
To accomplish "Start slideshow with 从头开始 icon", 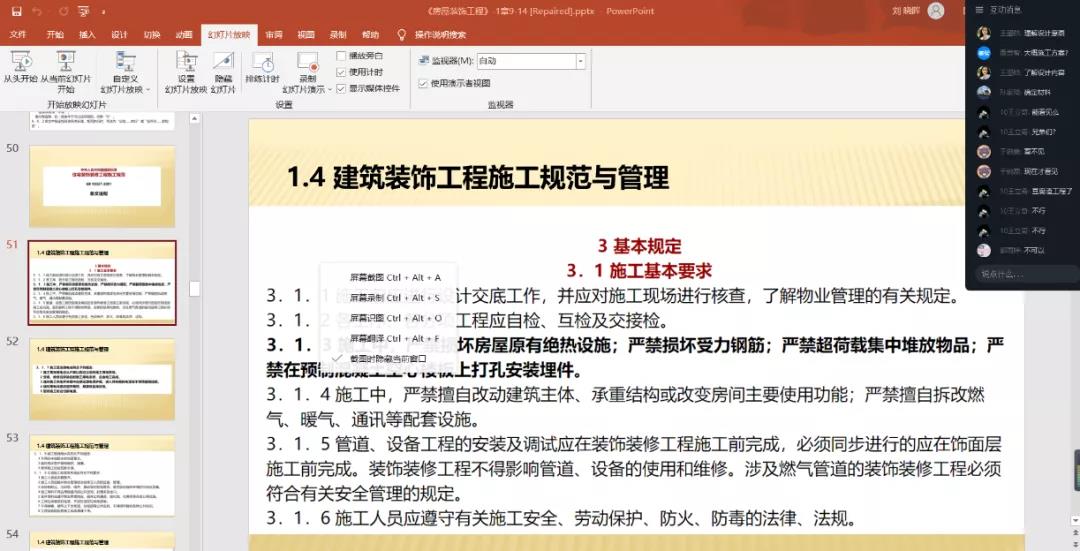I will pos(20,62).
